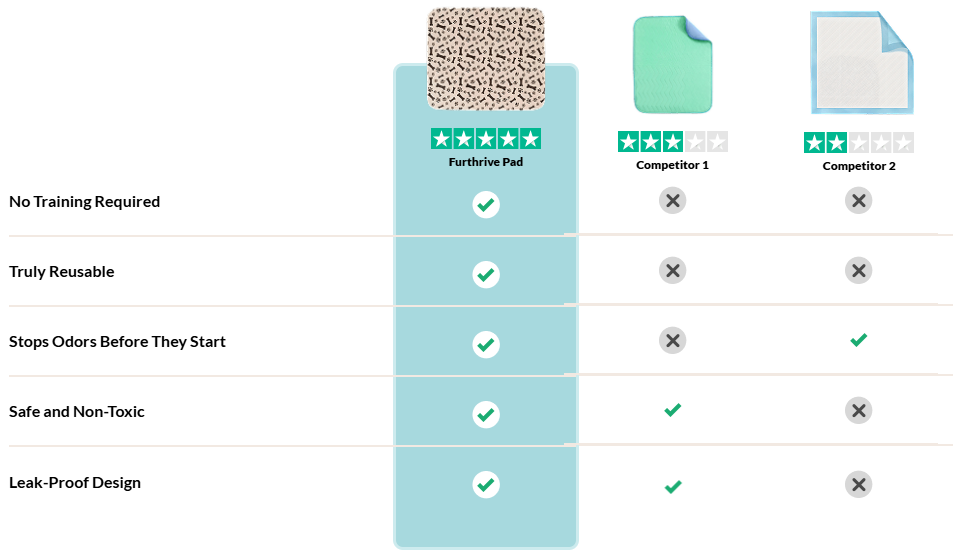Click Competitor 2 two-star rating
Image resolution: width=957 pixels, height=555 pixels.
859,143
